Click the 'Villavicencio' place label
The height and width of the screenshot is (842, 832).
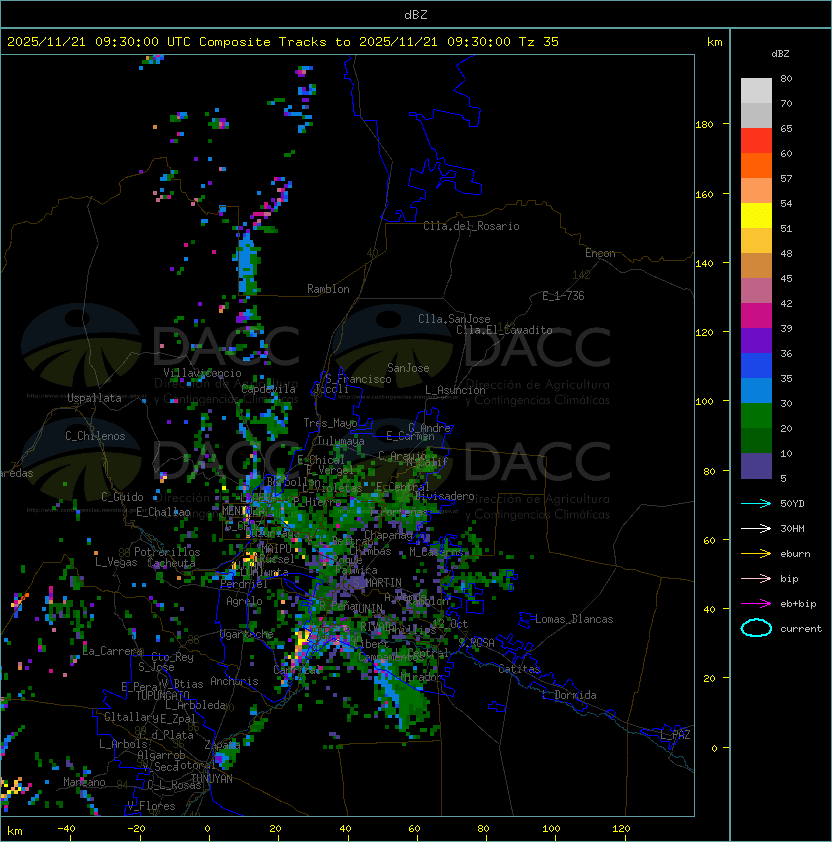(202, 373)
